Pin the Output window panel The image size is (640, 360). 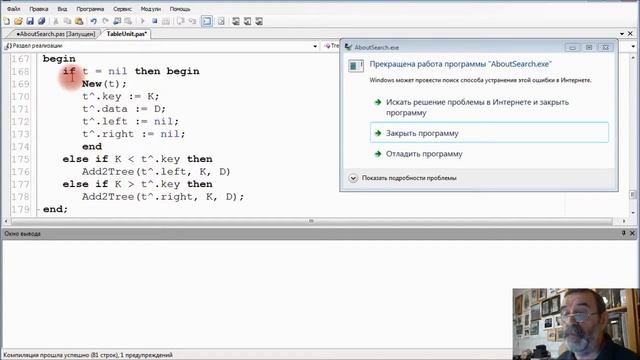click(623, 233)
